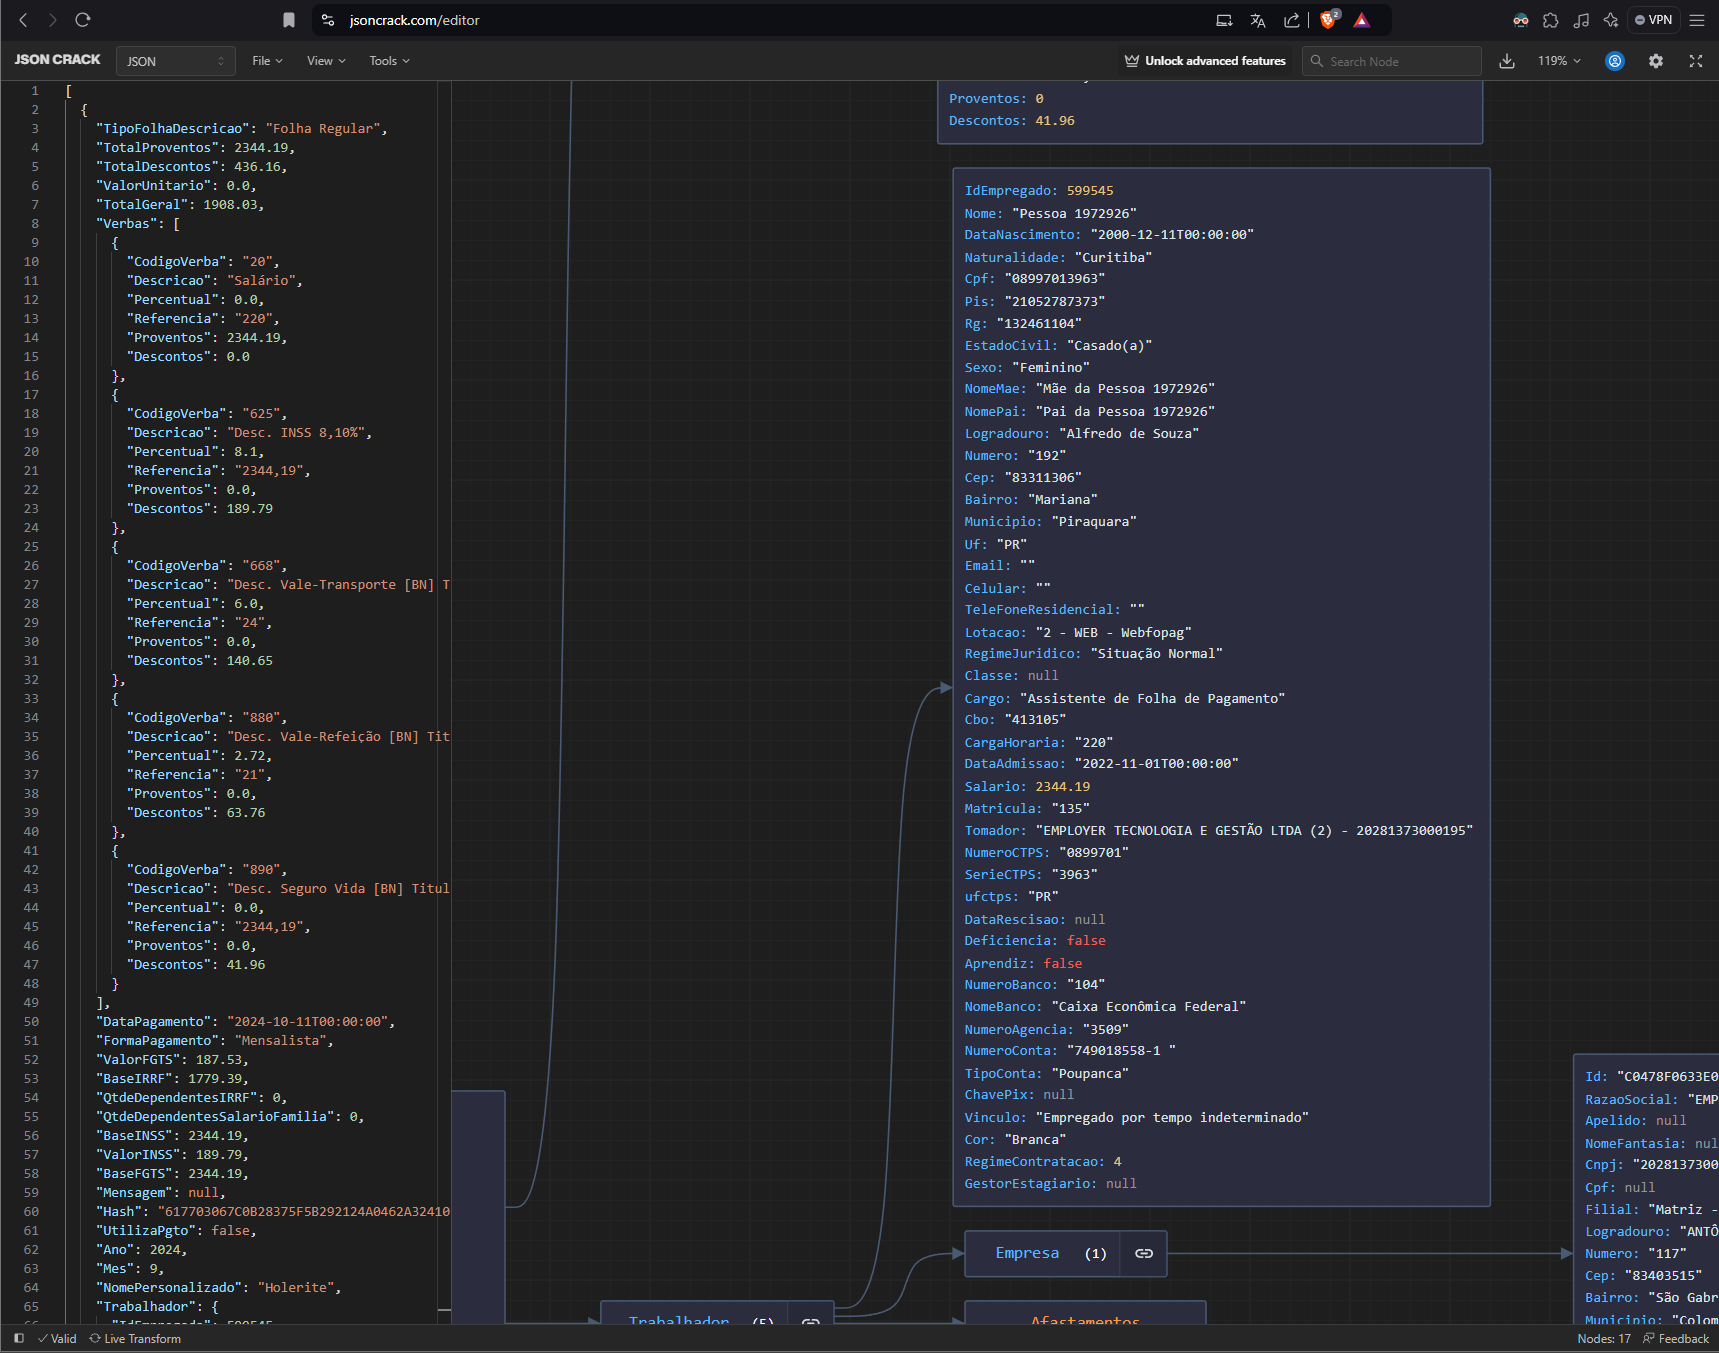Image resolution: width=1719 pixels, height=1353 pixels.
Task: Focus the Search Node field
Action: coord(1392,61)
